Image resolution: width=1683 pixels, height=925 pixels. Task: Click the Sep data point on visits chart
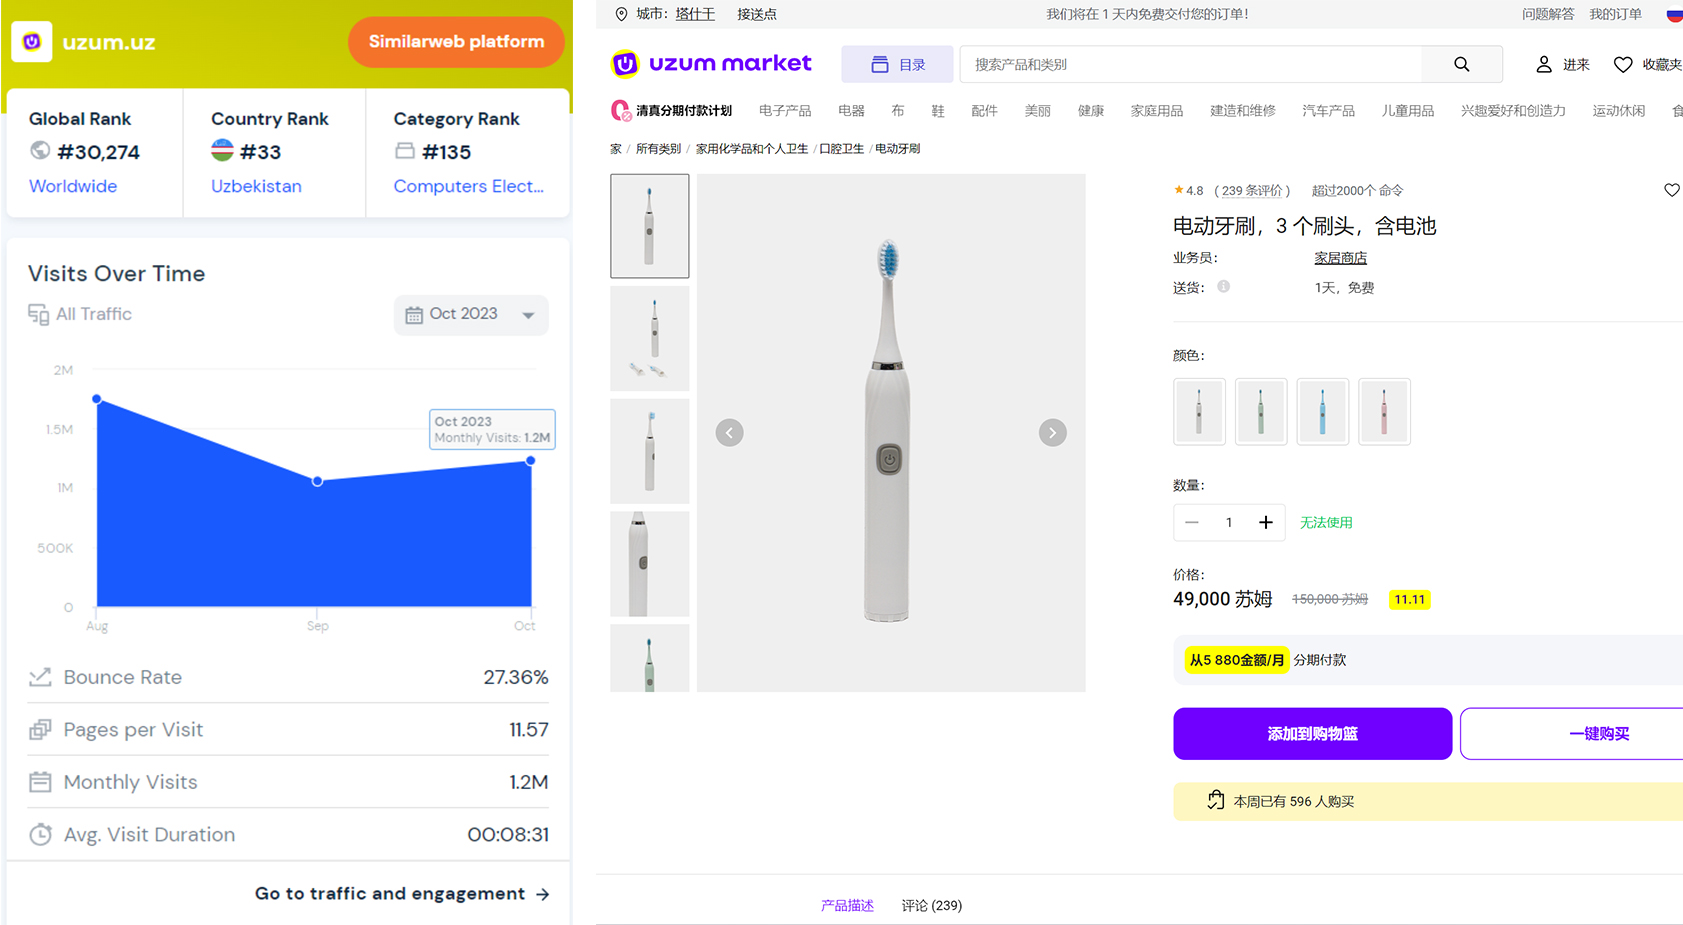click(x=317, y=481)
